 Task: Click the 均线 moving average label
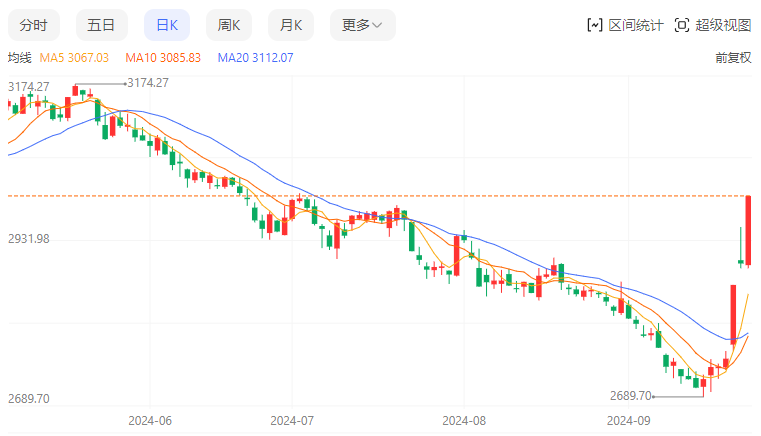(x=20, y=58)
